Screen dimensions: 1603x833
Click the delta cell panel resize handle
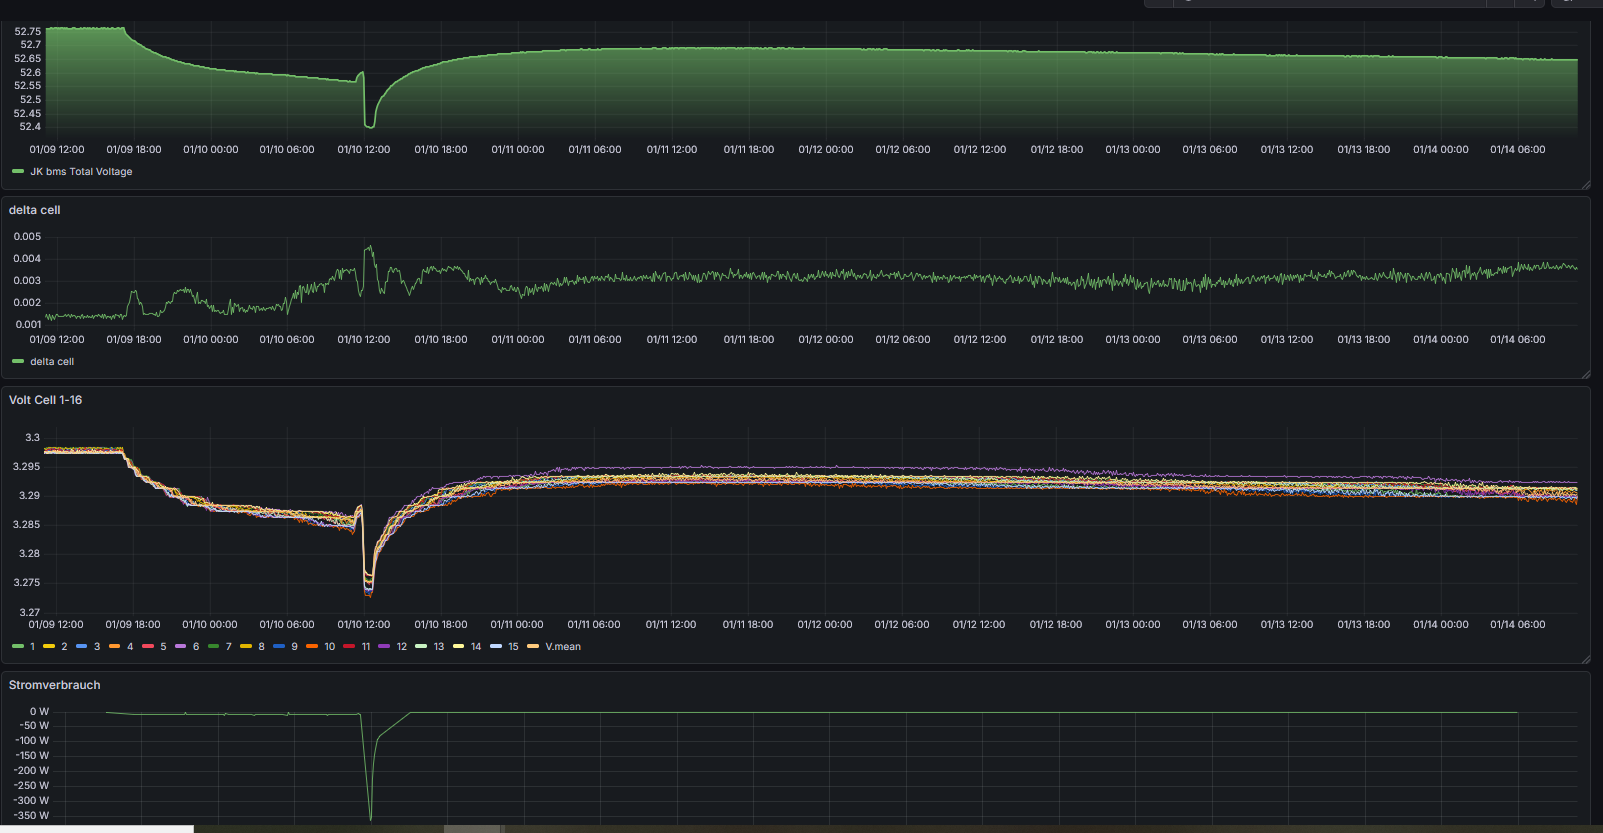1585,374
